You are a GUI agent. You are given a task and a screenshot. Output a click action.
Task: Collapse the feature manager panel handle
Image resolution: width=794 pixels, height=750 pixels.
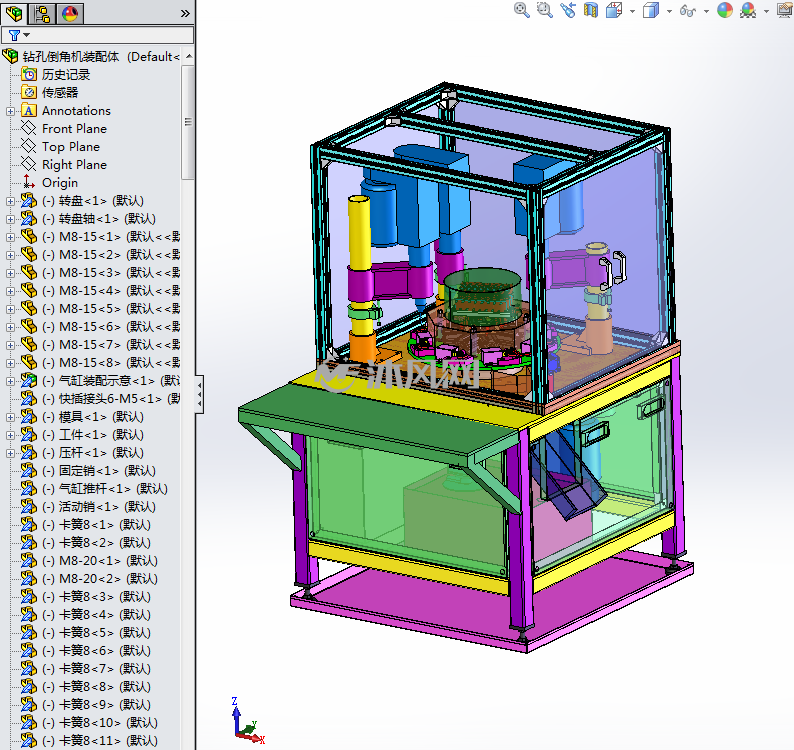coord(200,394)
